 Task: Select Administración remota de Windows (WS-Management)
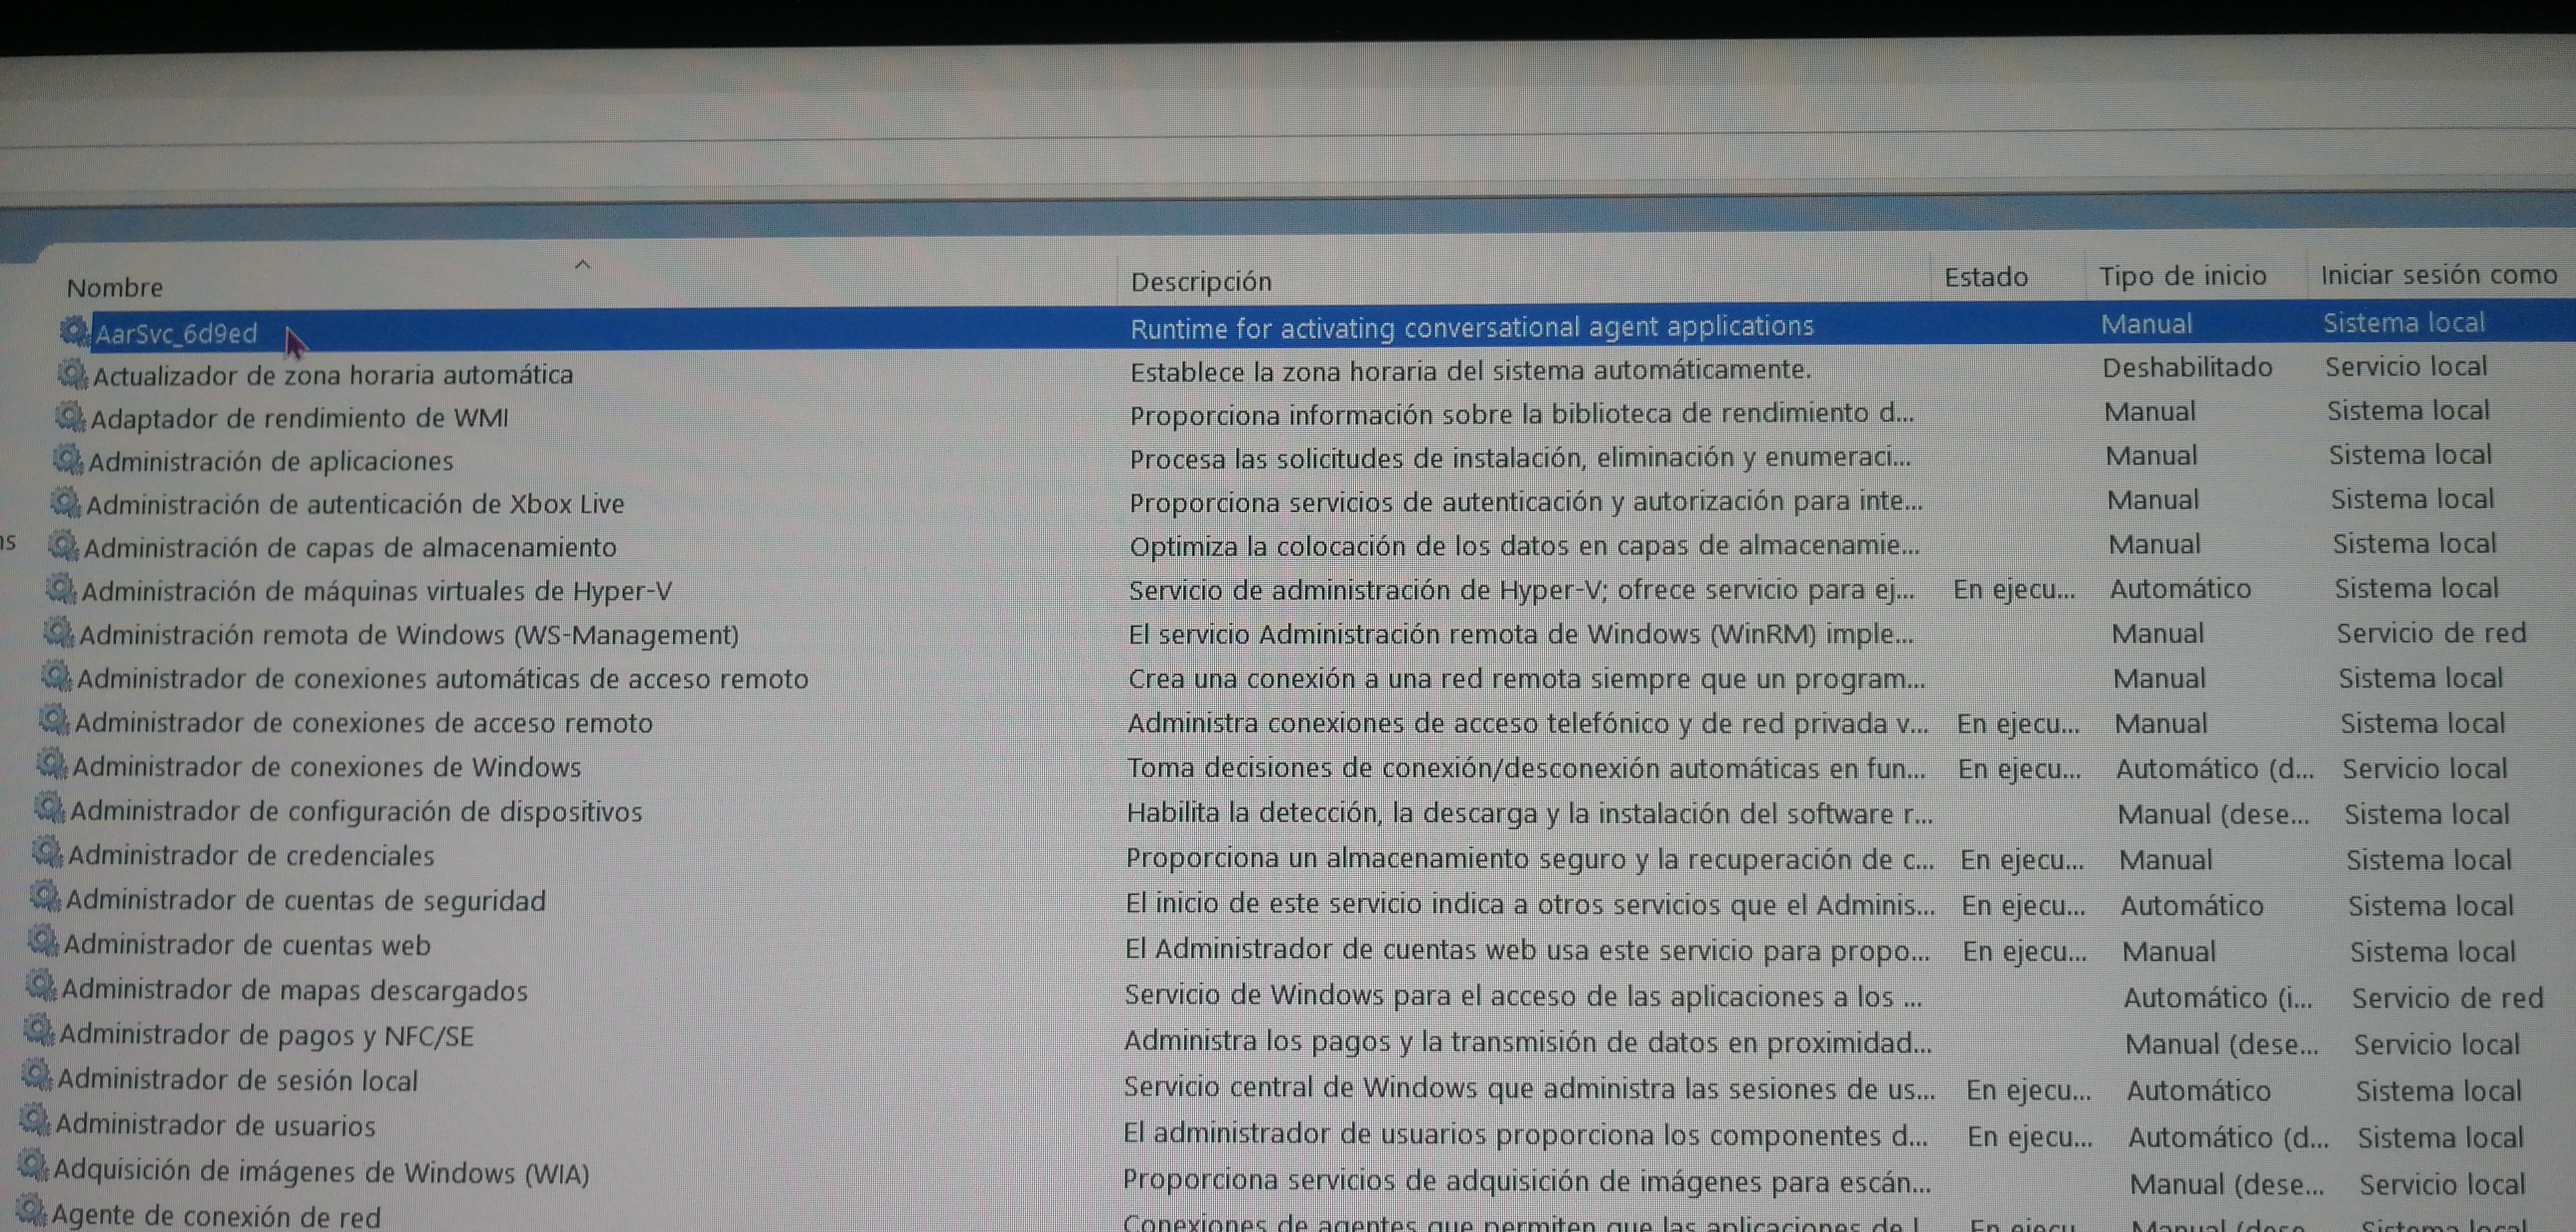[408, 635]
